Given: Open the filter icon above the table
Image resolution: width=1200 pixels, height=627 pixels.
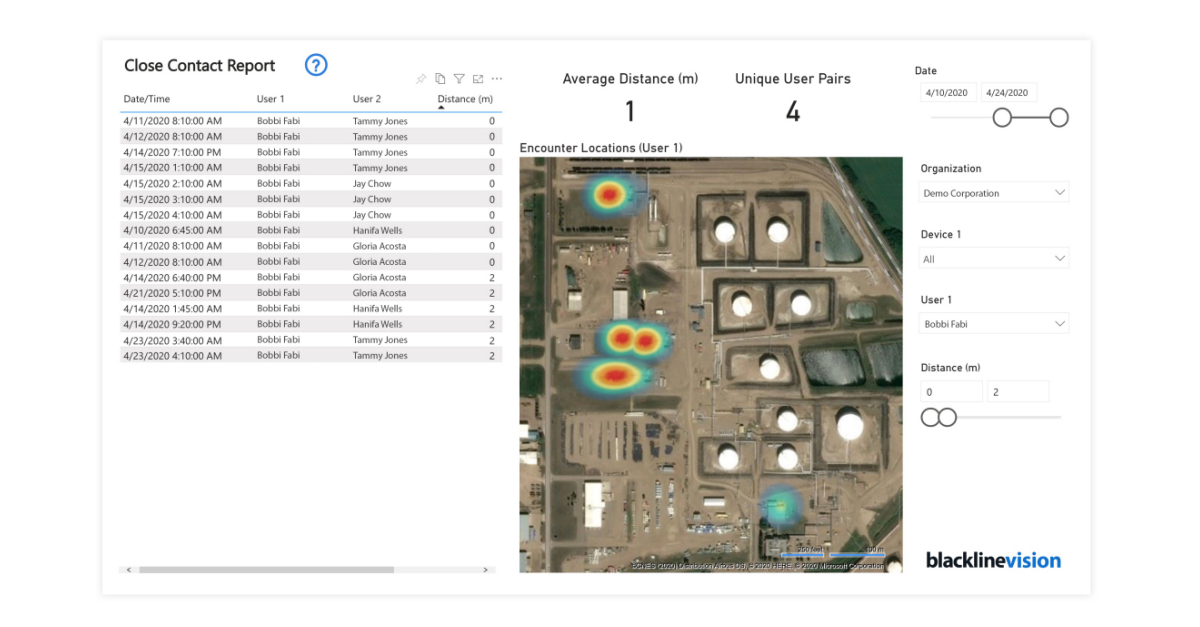Looking at the screenshot, I should pos(459,78).
